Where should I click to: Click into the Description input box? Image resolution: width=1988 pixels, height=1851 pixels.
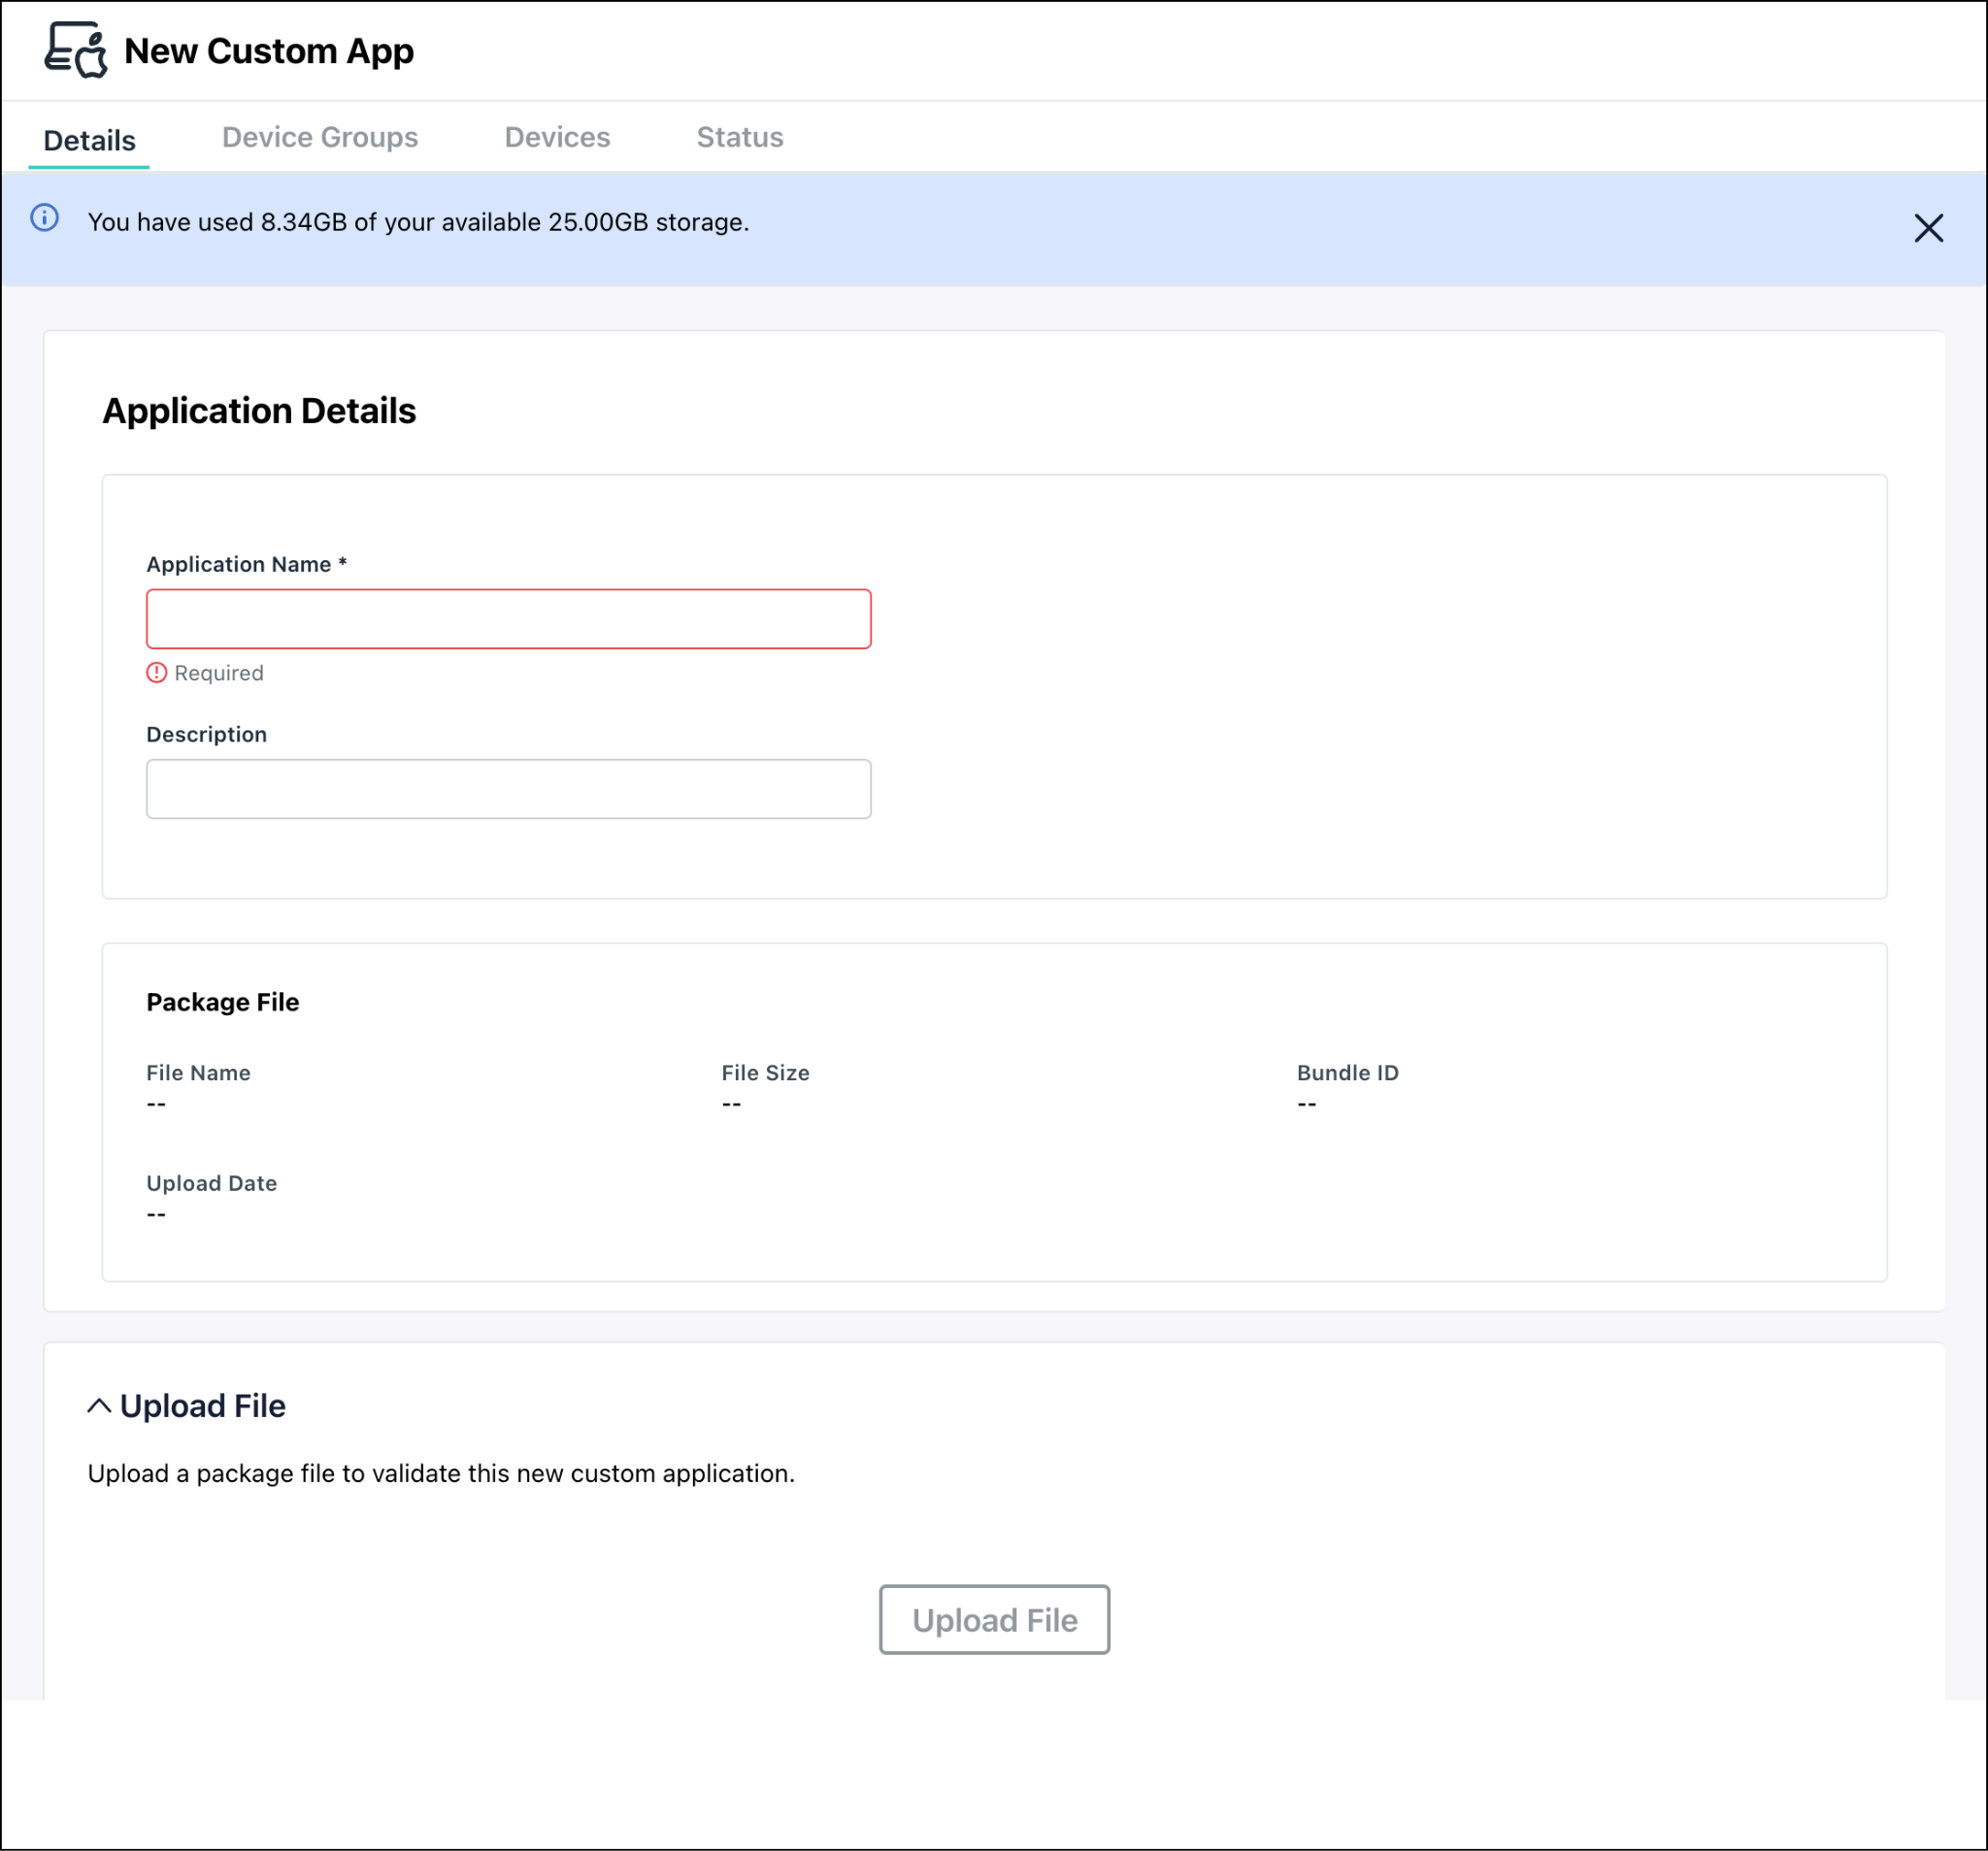pyautogui.click(x=509, y=789)
